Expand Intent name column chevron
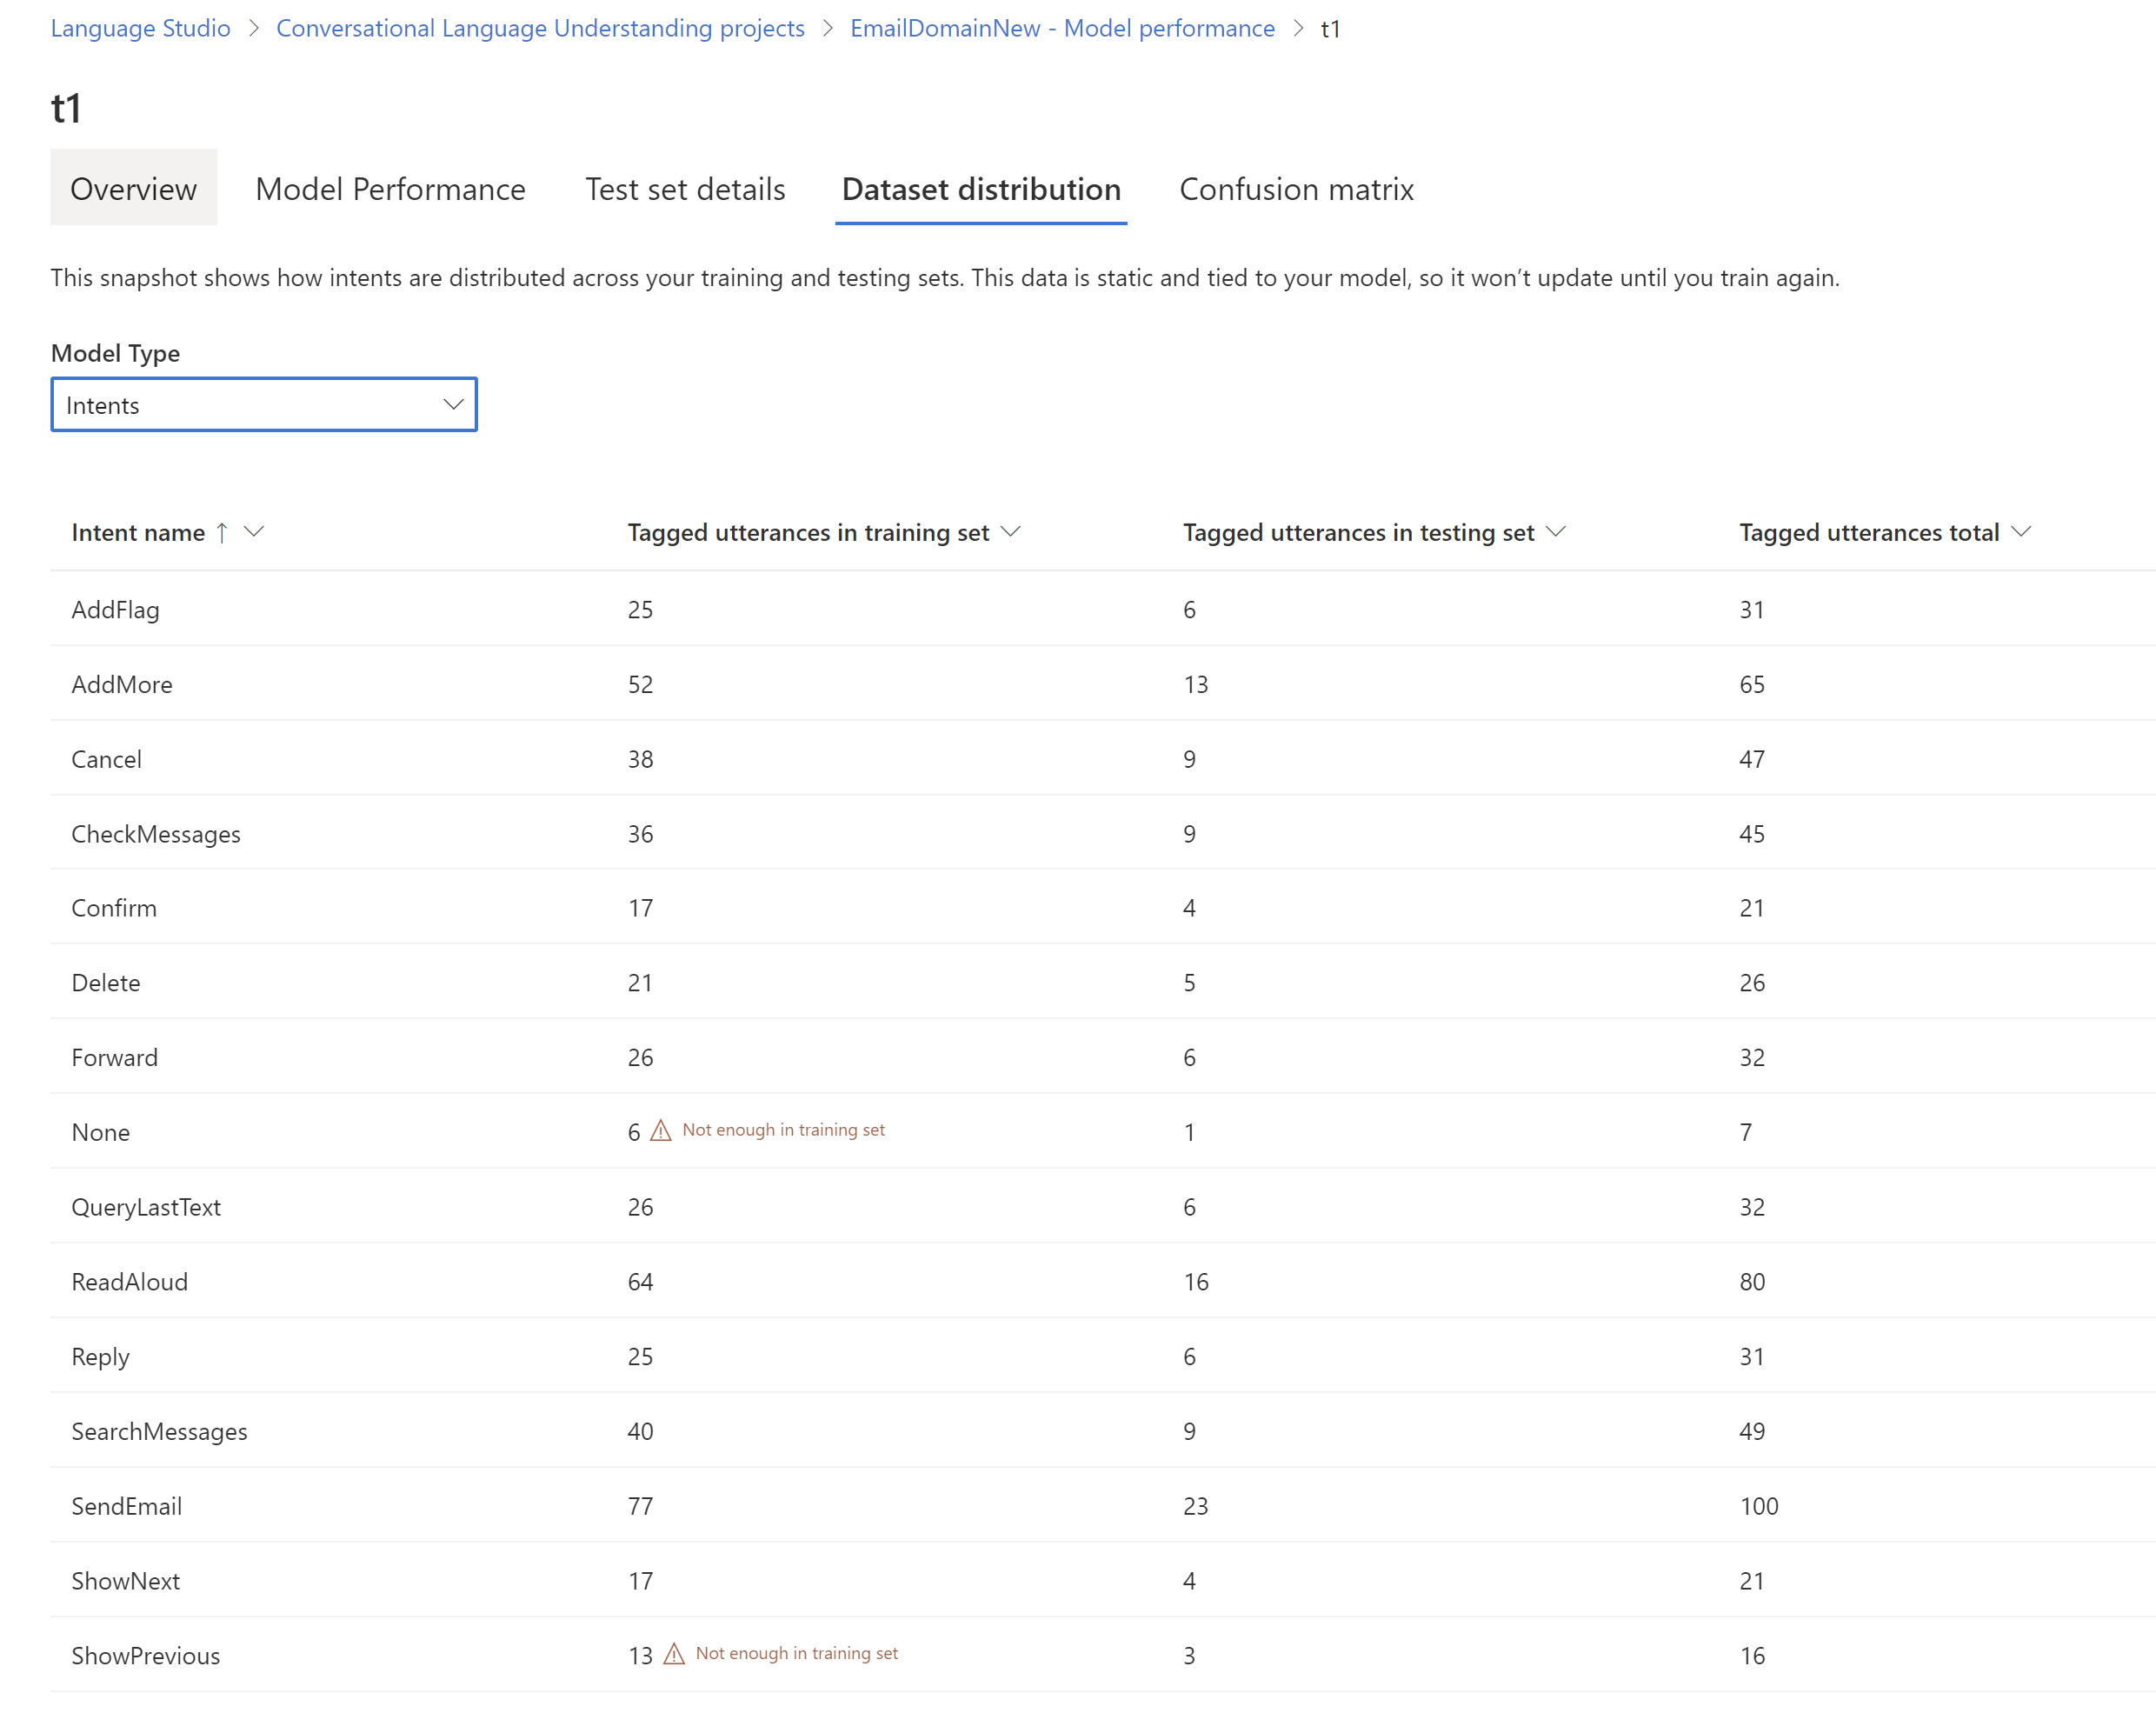Screen dimensions: 2156x1713 tap(254, 532)
